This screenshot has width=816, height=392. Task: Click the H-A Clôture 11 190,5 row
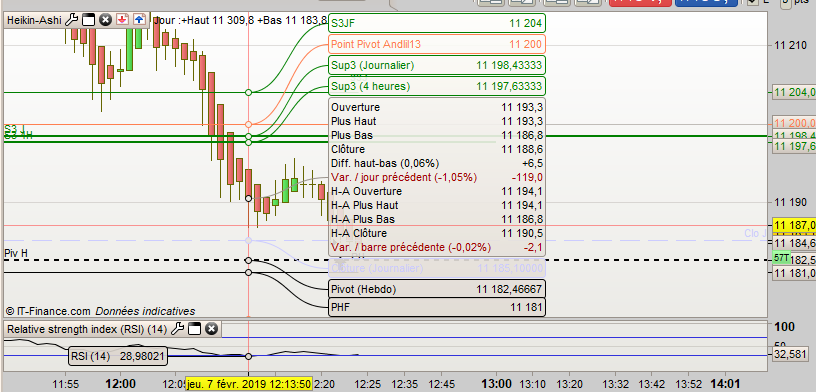(437, 233)
